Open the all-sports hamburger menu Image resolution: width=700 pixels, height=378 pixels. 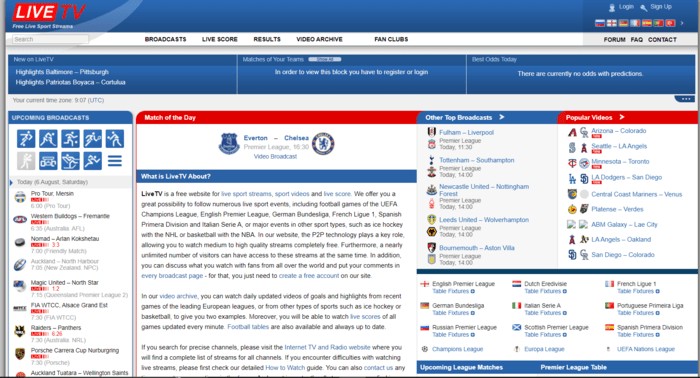(115, 161)
